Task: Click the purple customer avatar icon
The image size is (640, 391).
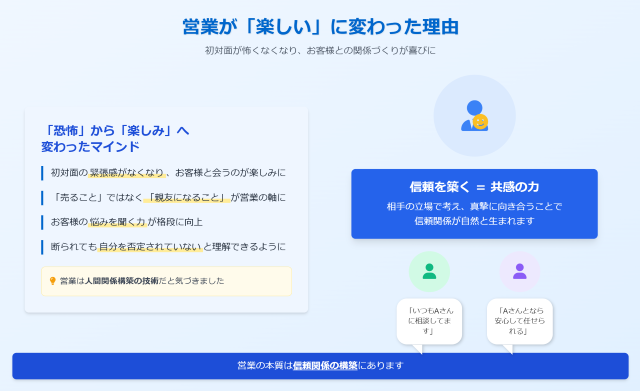Action: (520, 271)
